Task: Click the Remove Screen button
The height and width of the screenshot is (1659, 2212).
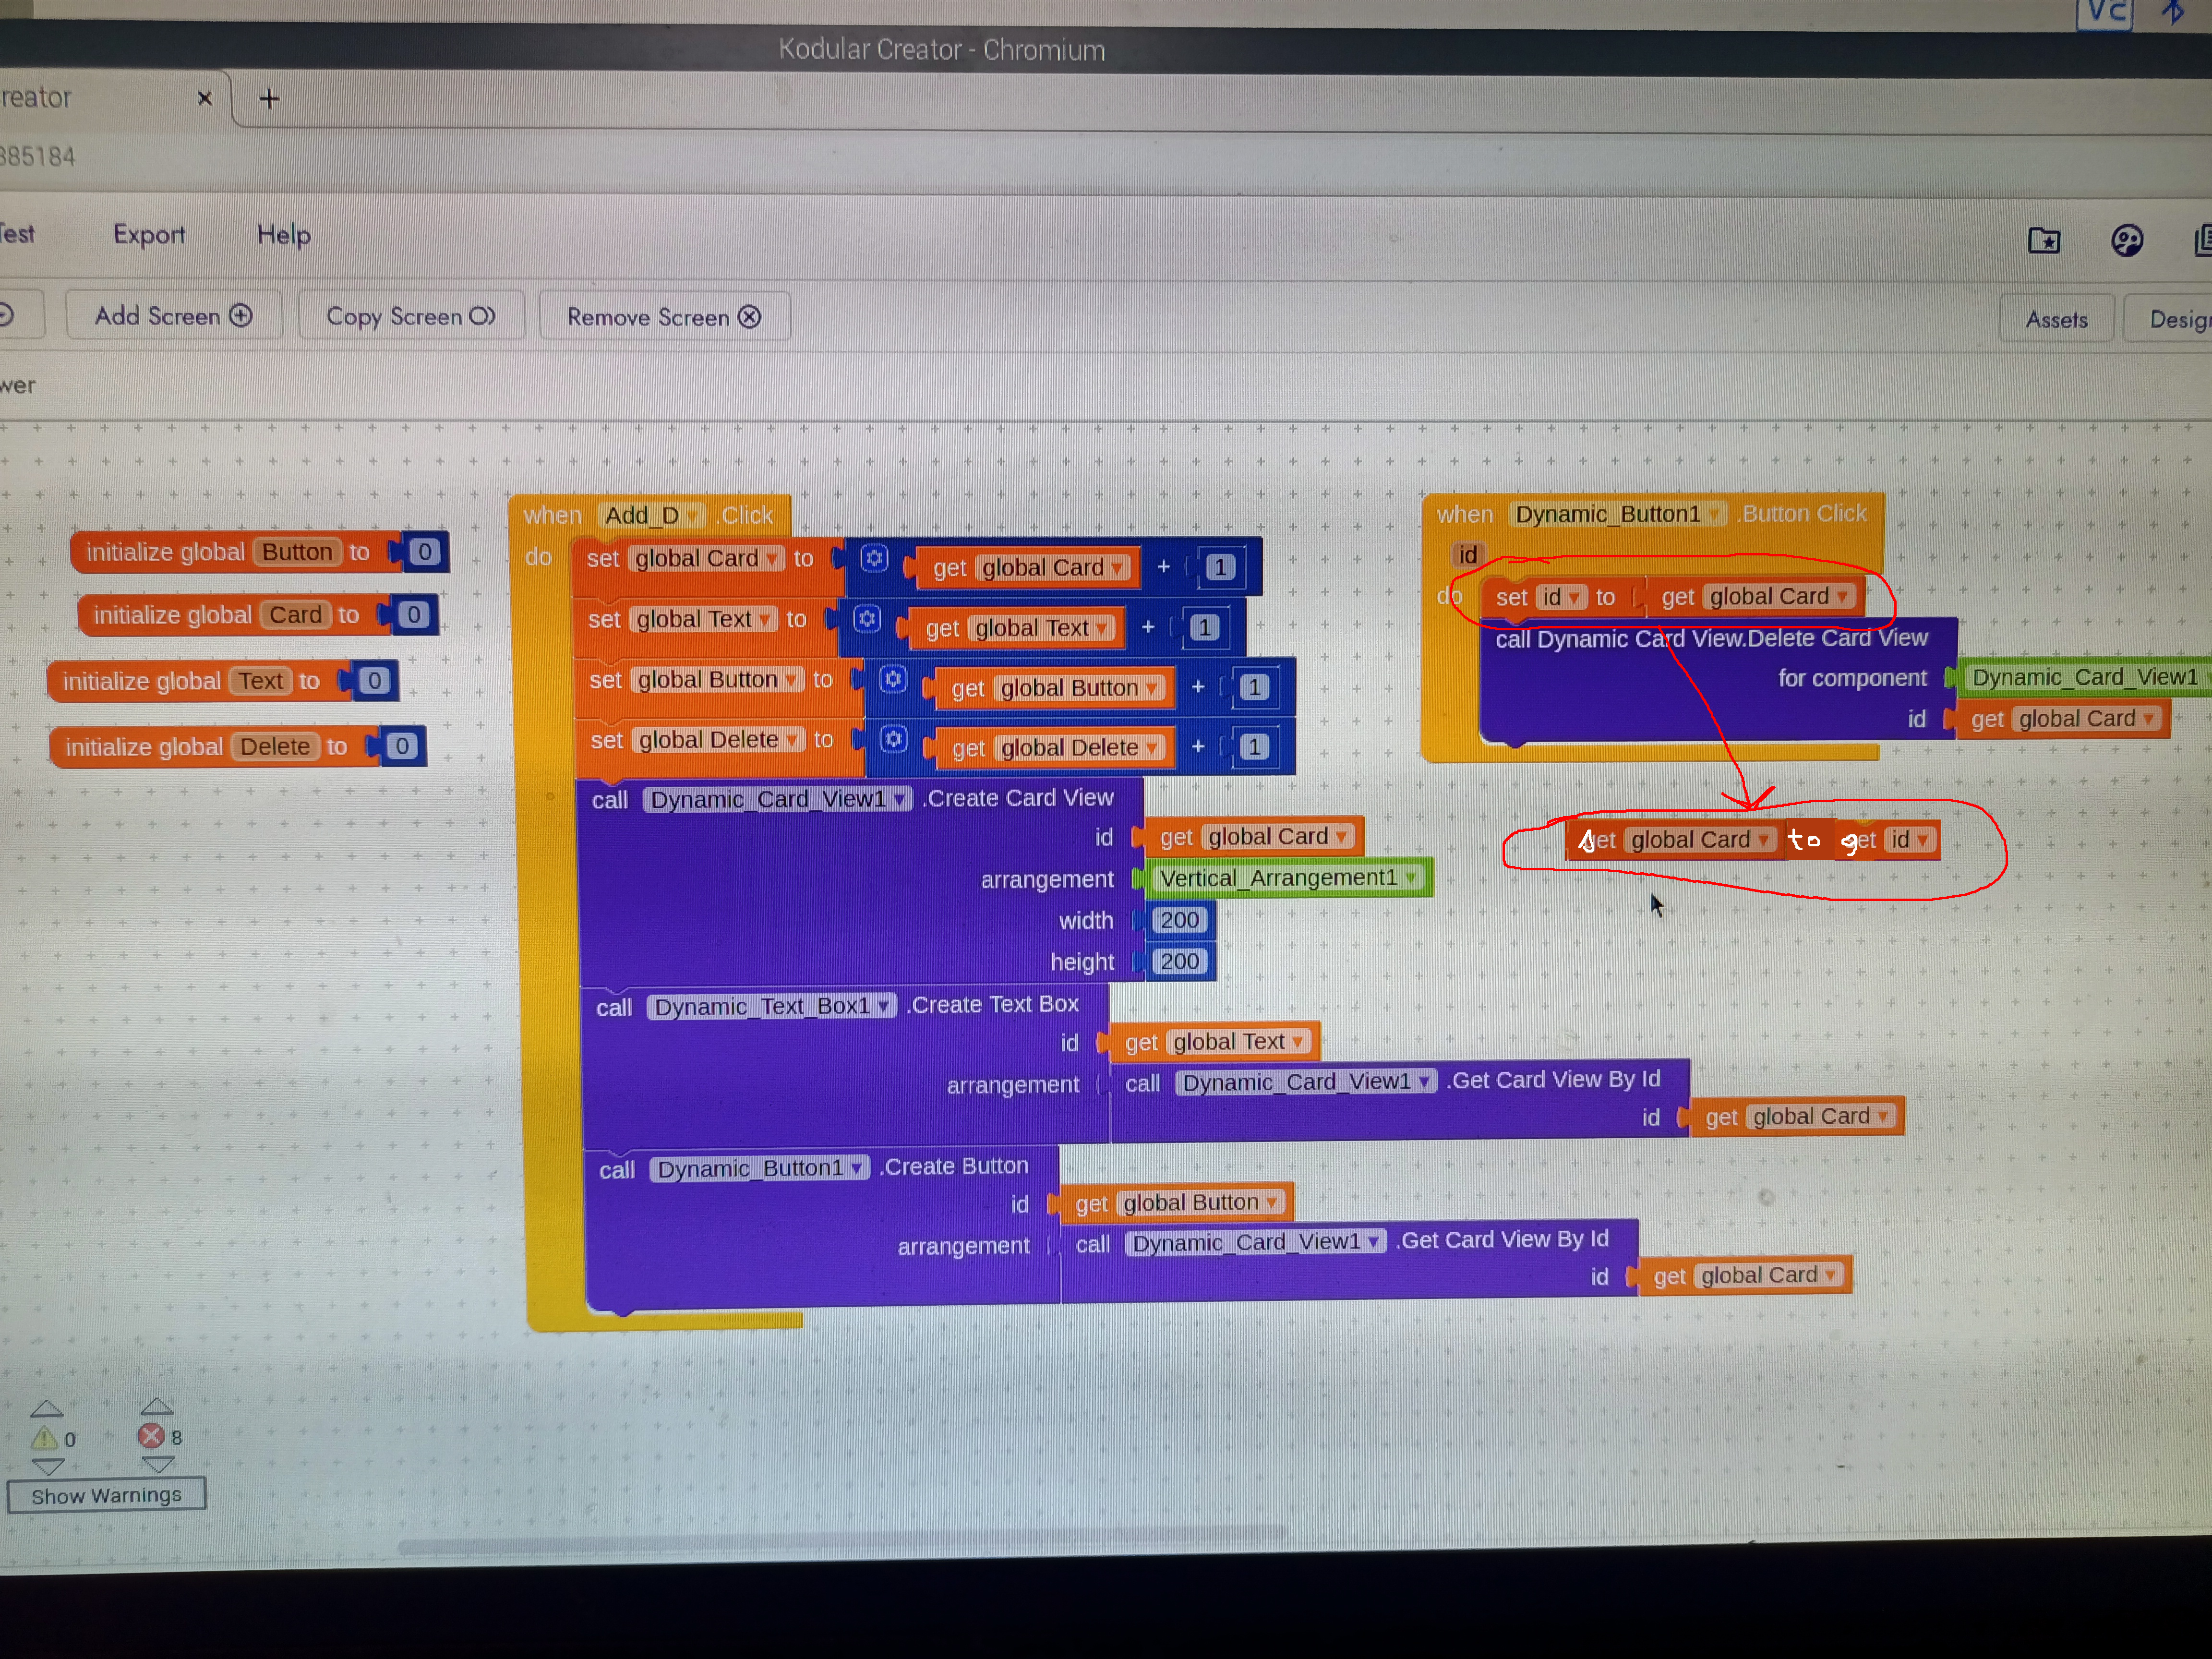Action: [x=664, y=317]
